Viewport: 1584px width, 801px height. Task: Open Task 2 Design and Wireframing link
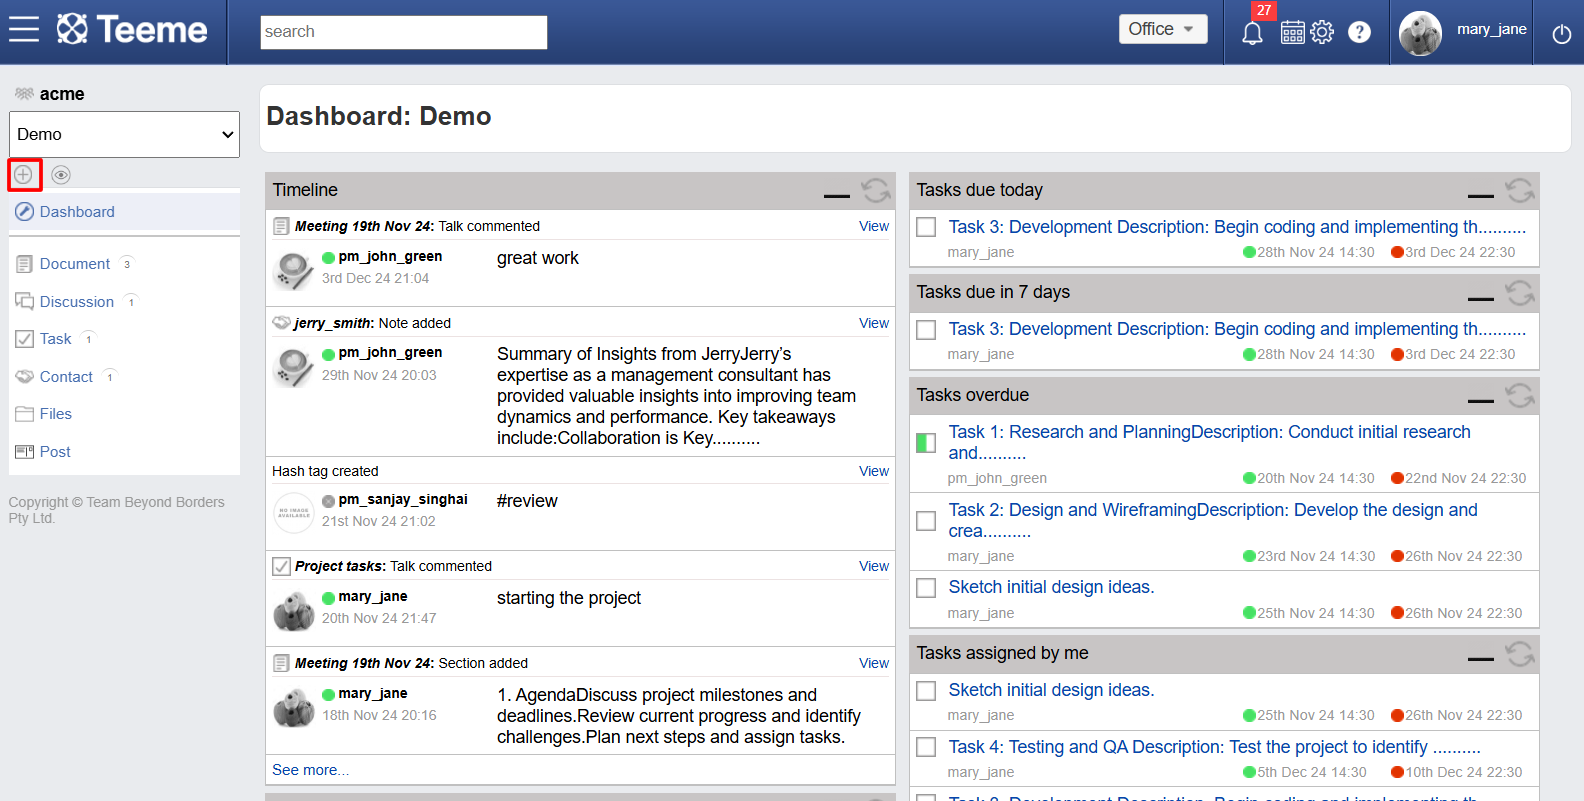pyautogui.click(x=1213, y=520)
